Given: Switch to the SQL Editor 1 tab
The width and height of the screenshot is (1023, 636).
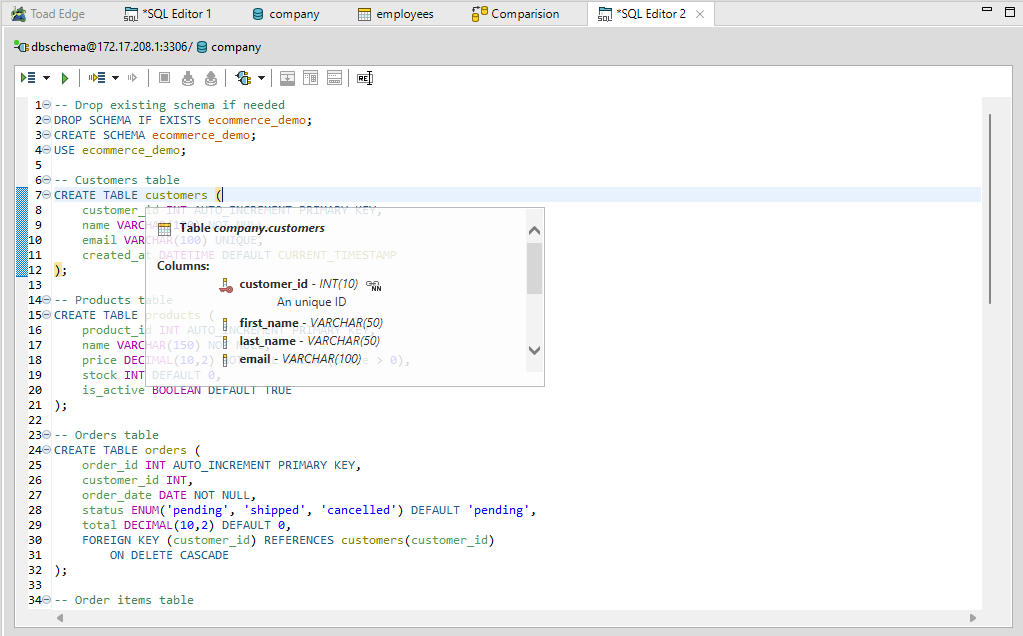Looking at the screenshot, I should pos(168,14).
